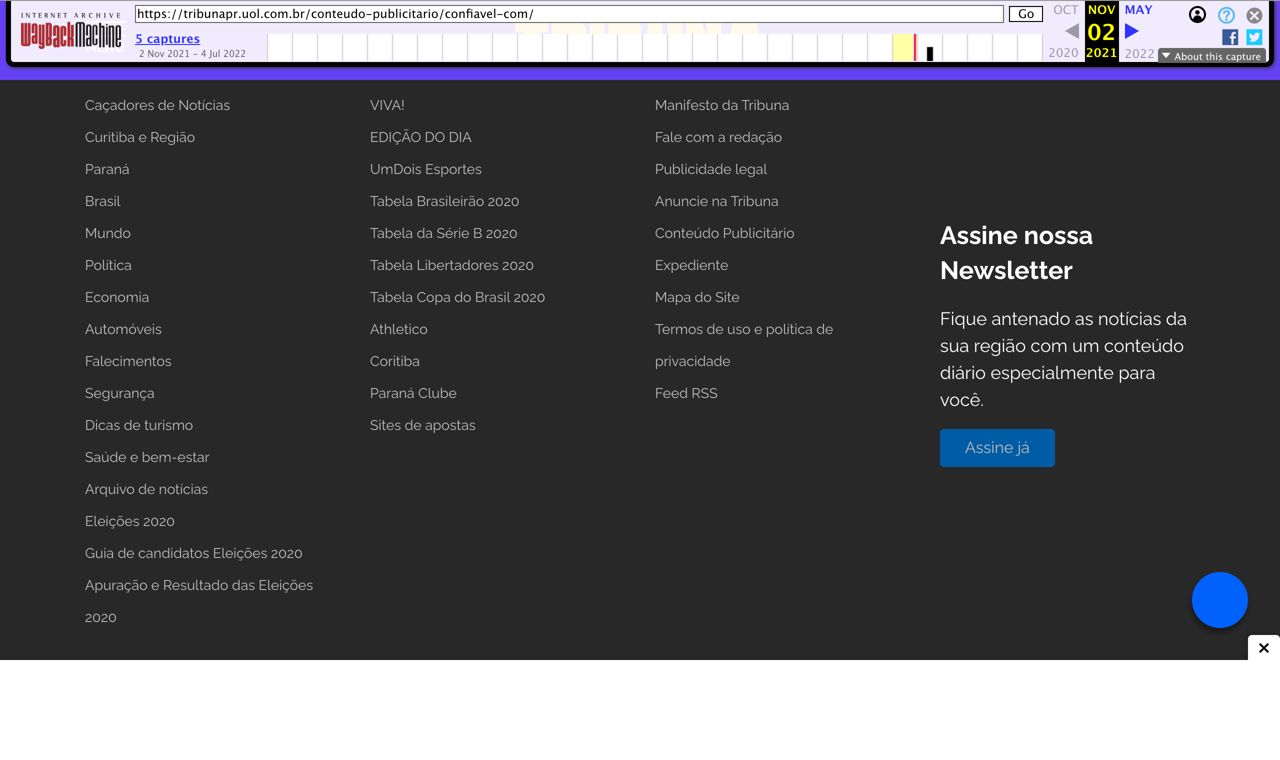Open EDIÇÃO DO DIA link

tap(420, 137)
